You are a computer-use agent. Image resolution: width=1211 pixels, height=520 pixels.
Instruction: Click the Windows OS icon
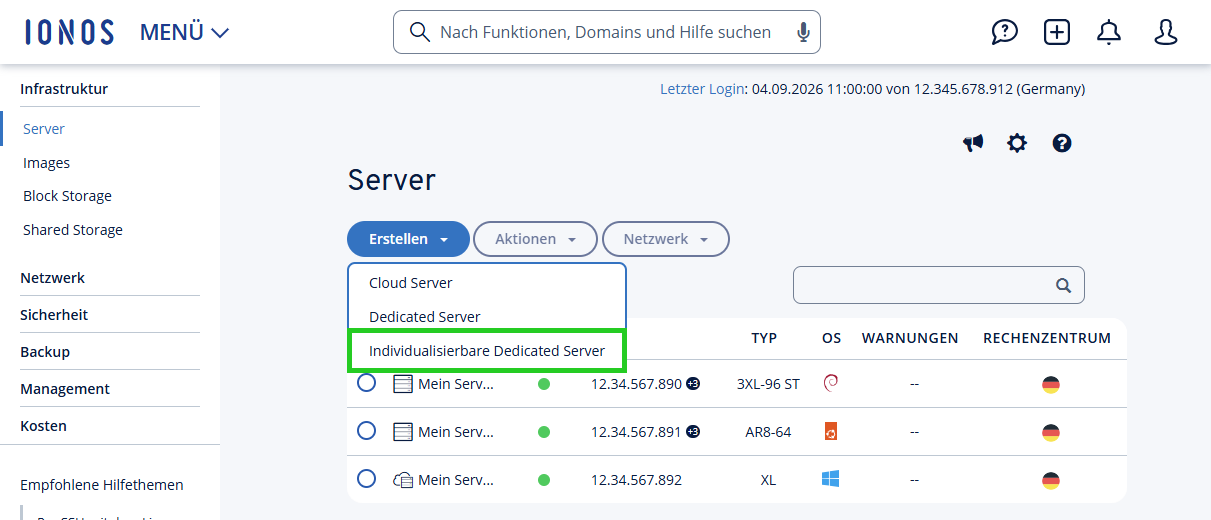[830, 479]
